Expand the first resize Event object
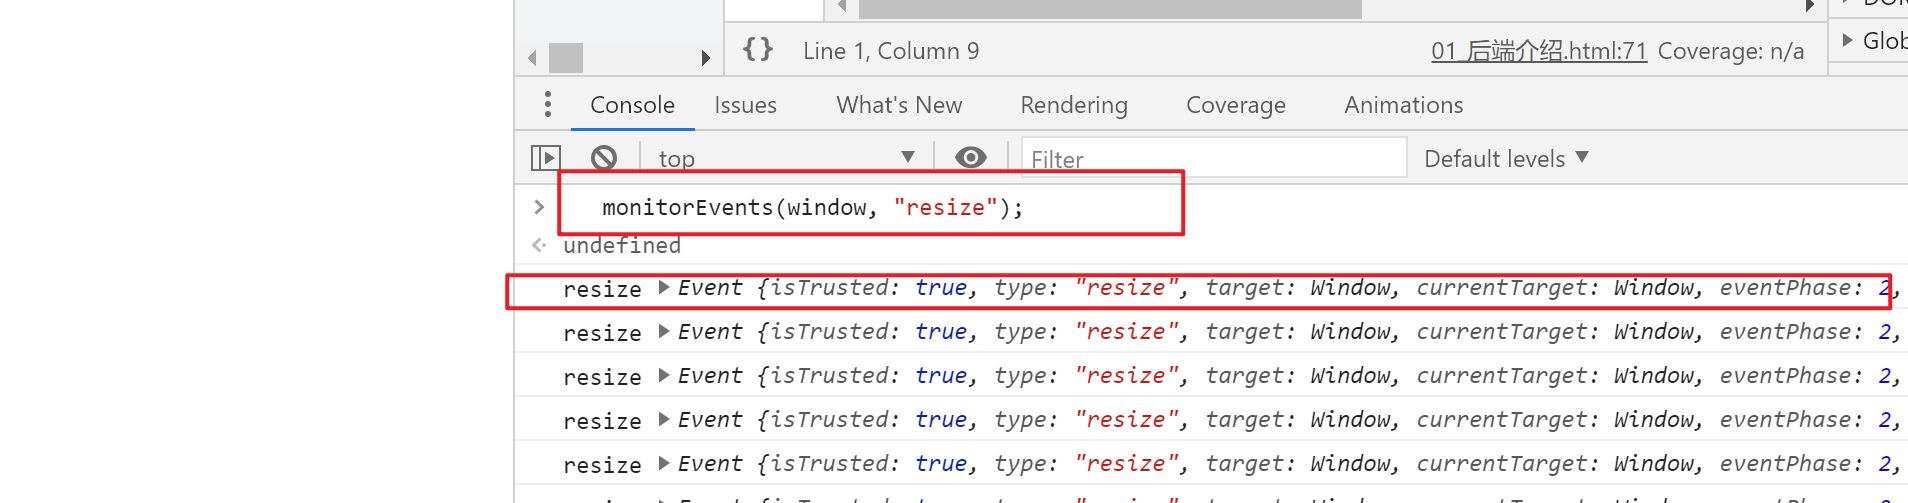The height and width of the screenshot is (503, 1908). click(x=664, y=288)
